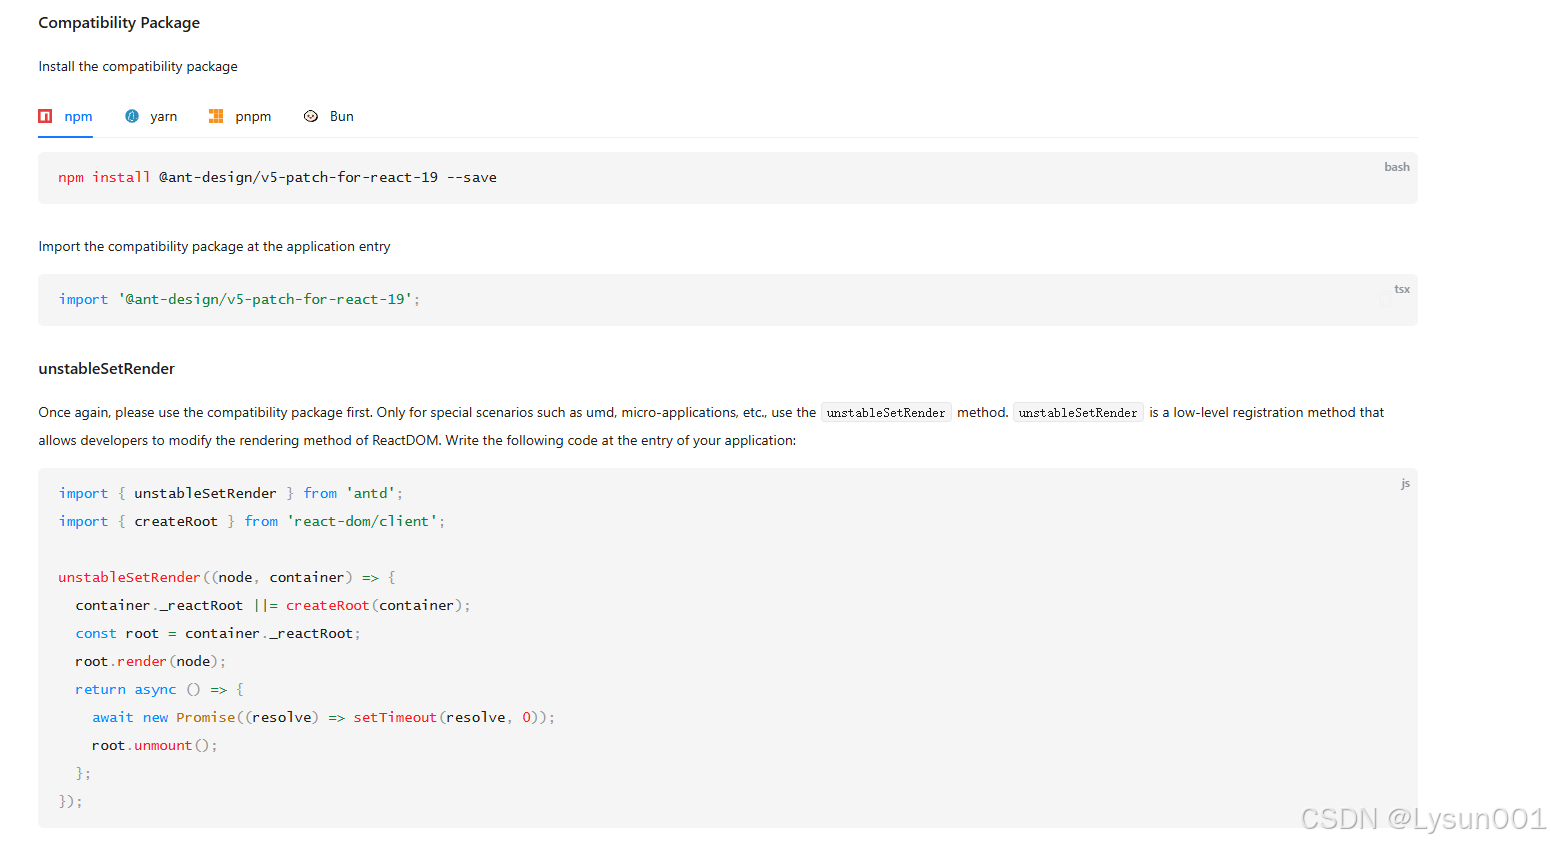
Task: Click the CSDN @Lysun001 watermark text
Action: click(x=1422, y=818)
